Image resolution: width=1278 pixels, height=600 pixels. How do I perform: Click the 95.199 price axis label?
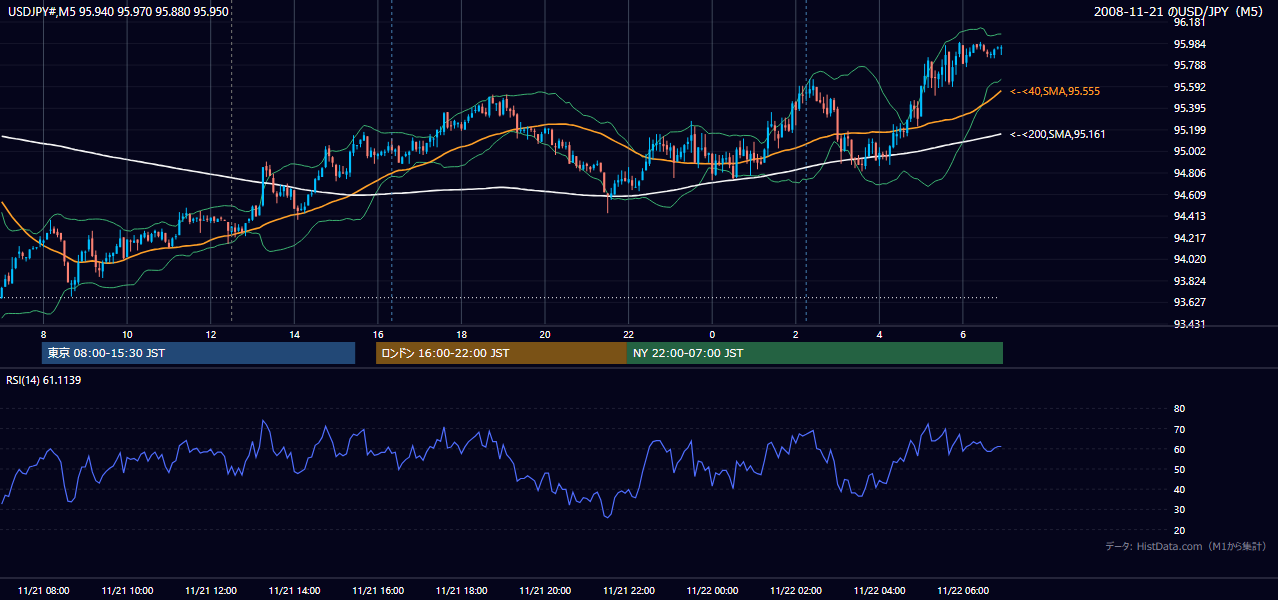pos(1189,130)
